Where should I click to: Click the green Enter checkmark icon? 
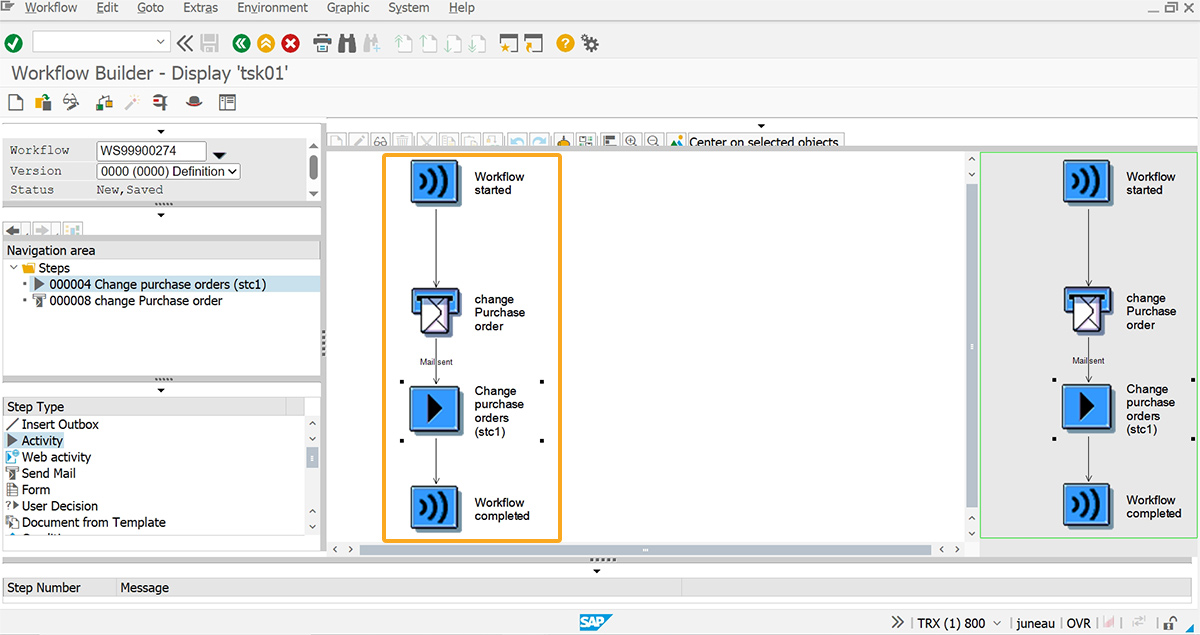pyautogui.click(x=14, y=43)
